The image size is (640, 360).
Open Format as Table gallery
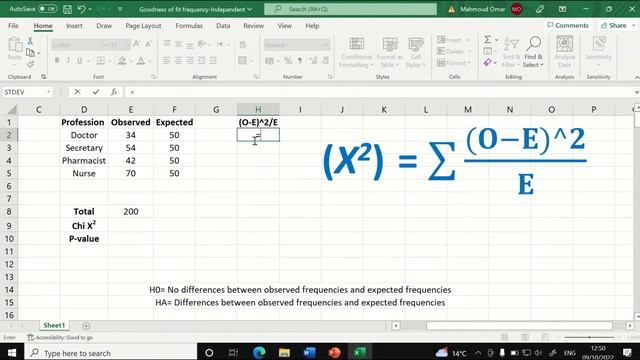pyautogui.click(x=390, y=53)
